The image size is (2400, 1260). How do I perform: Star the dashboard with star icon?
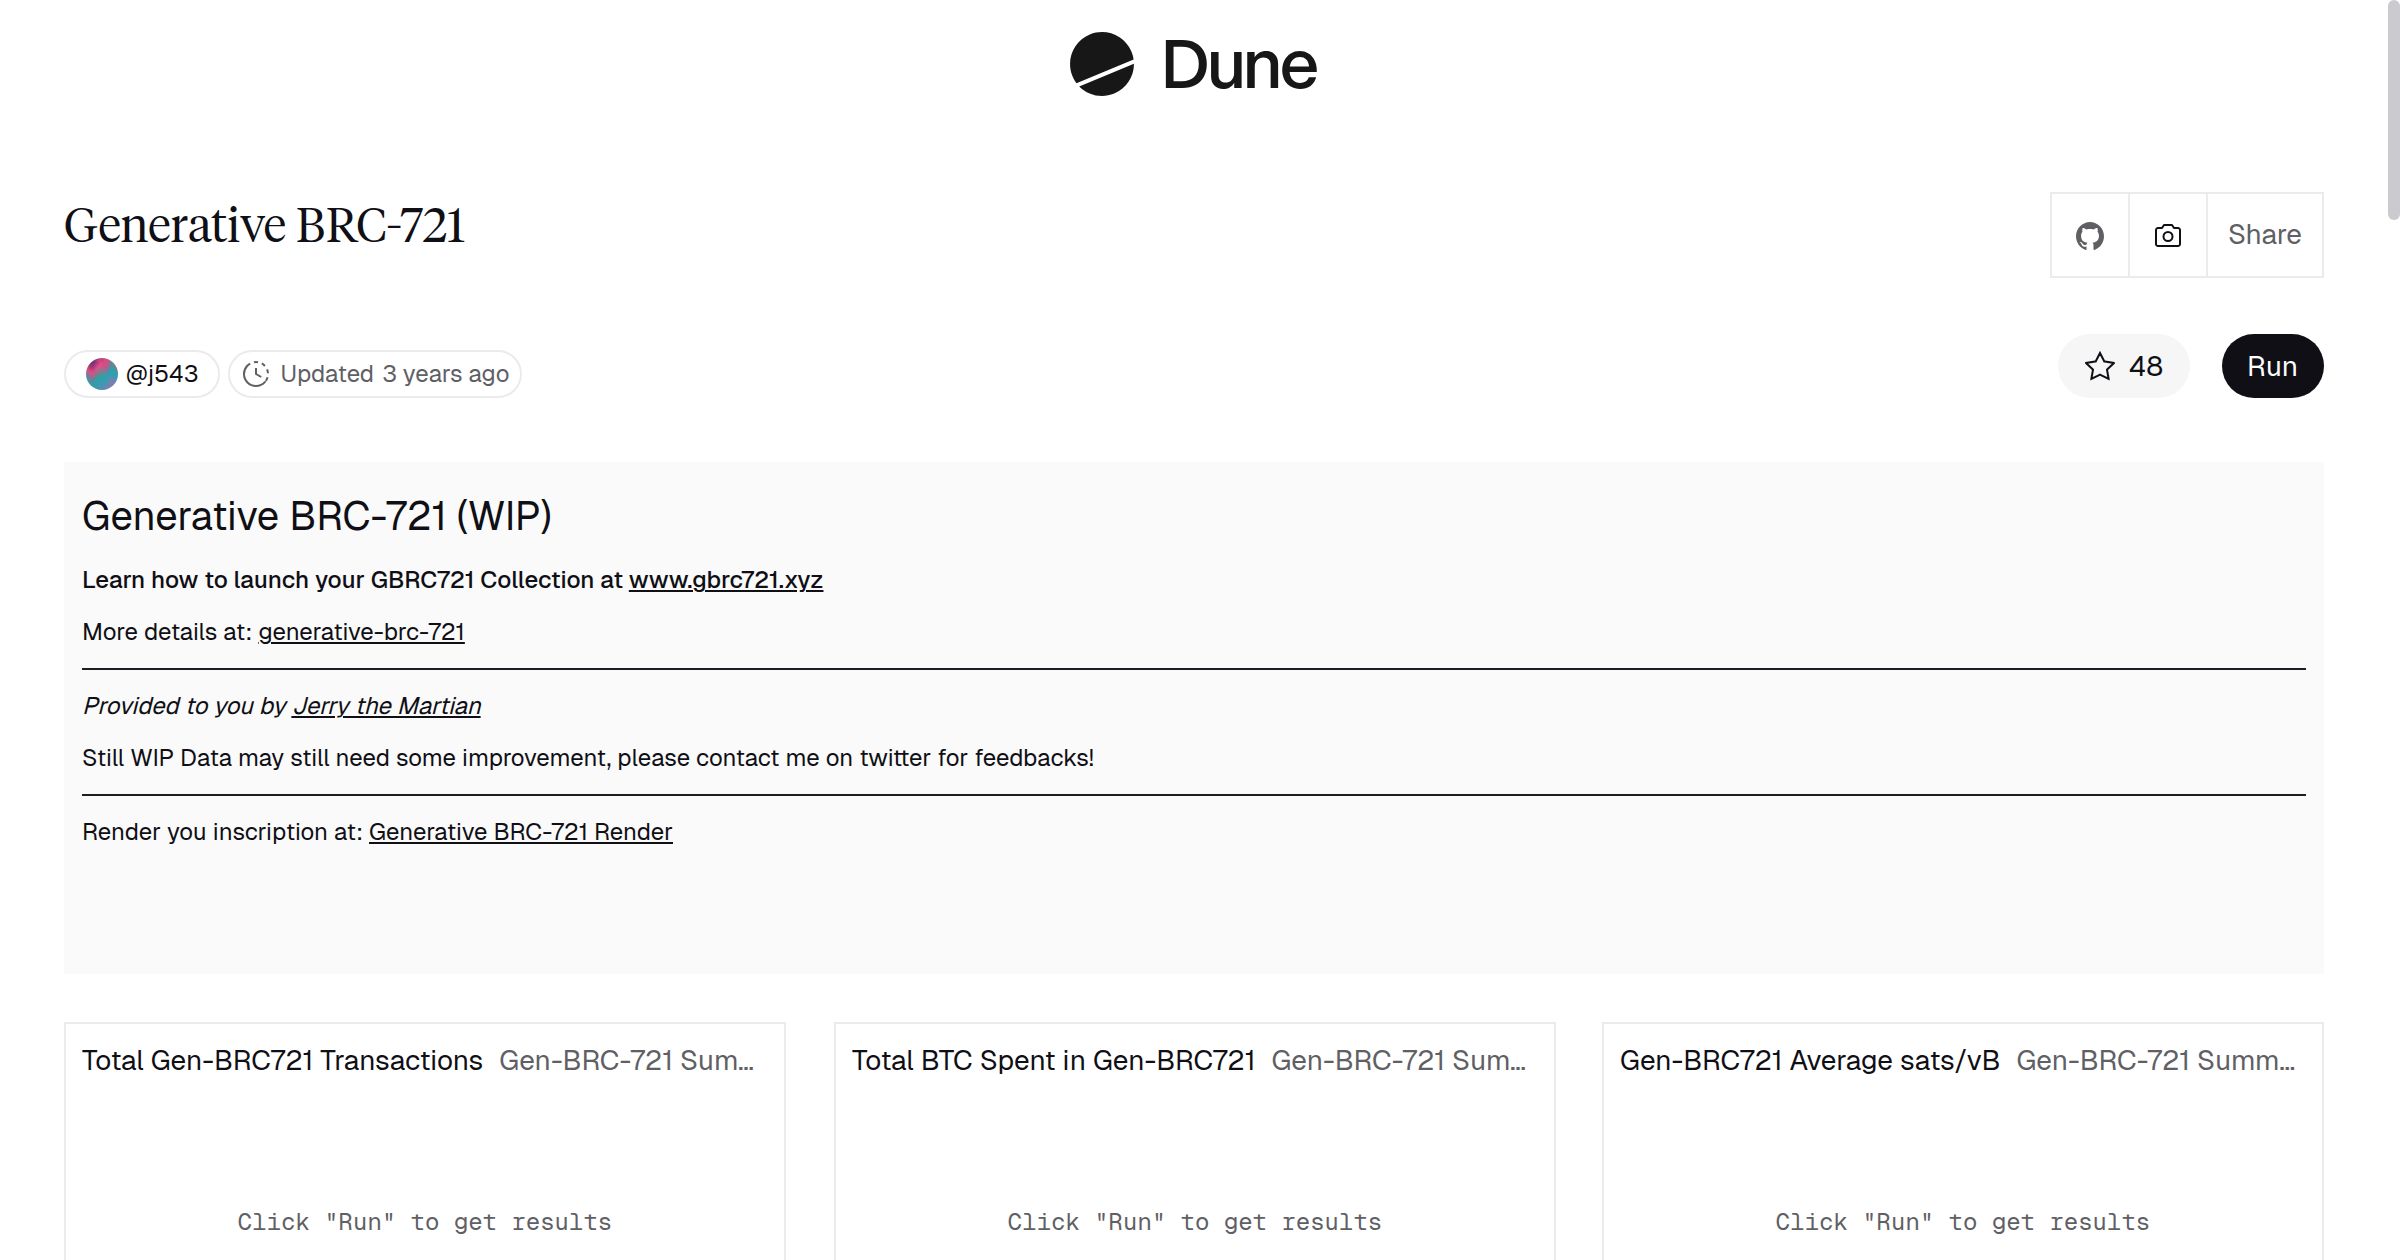[x=2100, y=367]
